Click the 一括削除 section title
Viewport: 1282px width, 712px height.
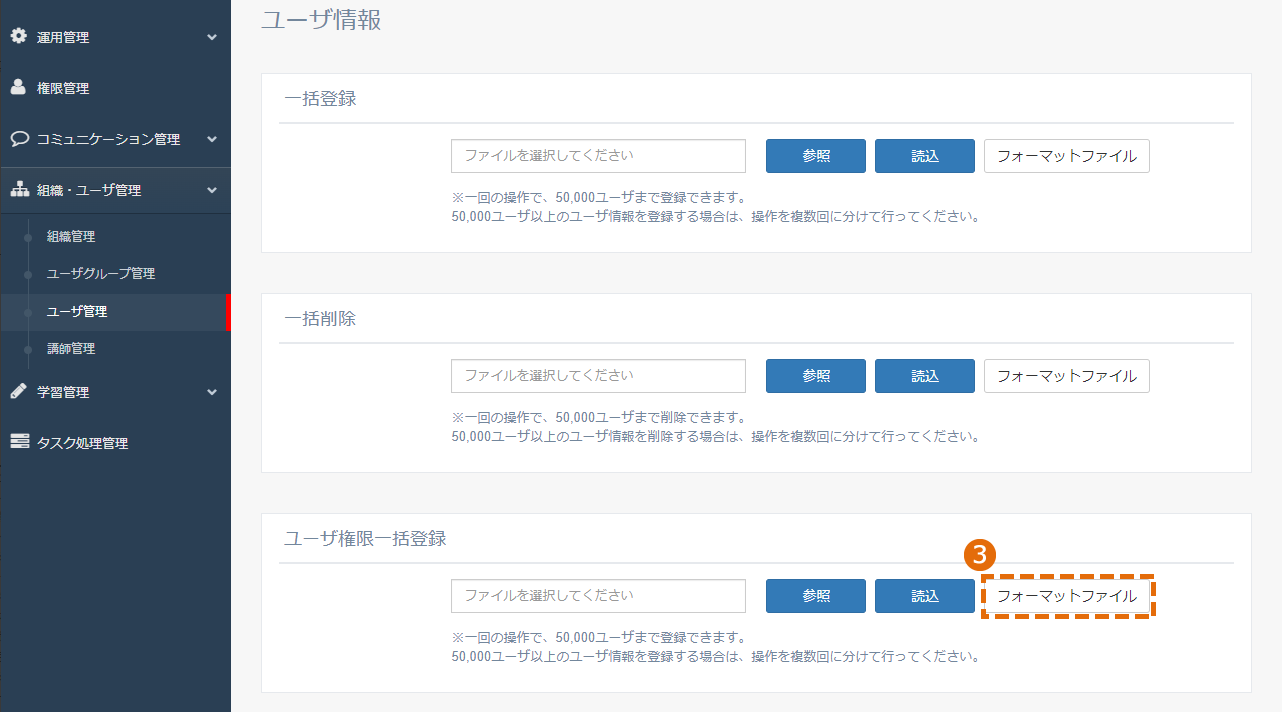coord(320,319)
